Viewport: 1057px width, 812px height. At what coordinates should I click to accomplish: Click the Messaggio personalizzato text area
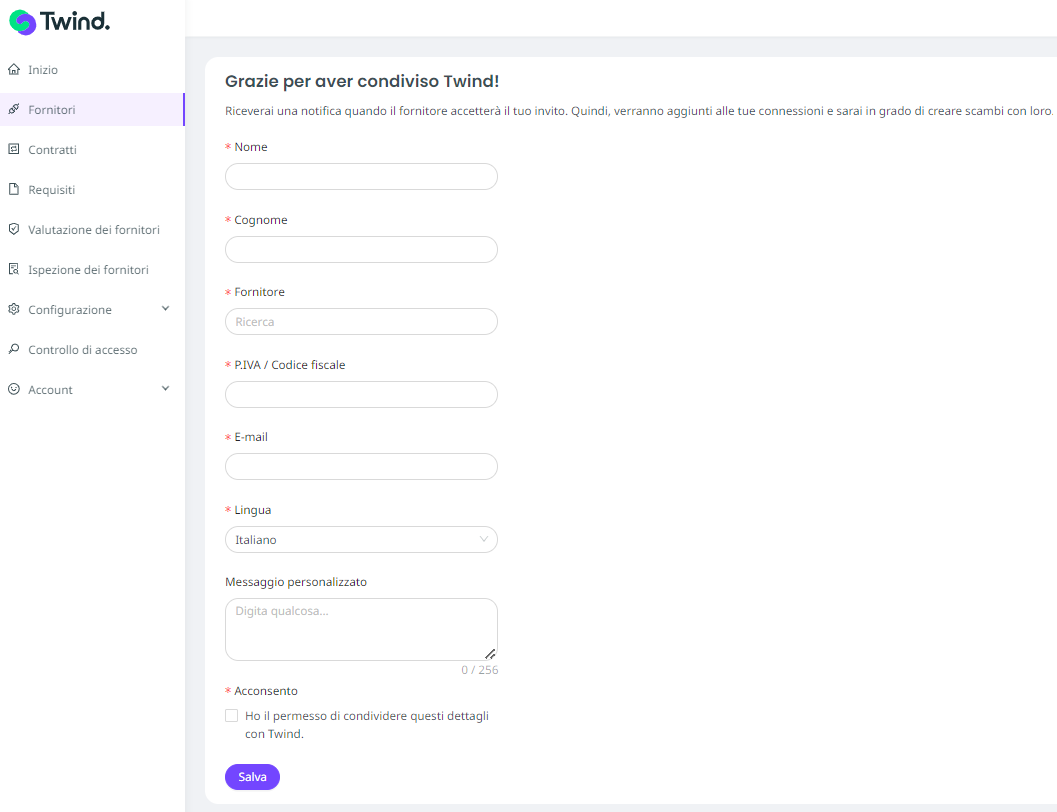pos(361,629)
